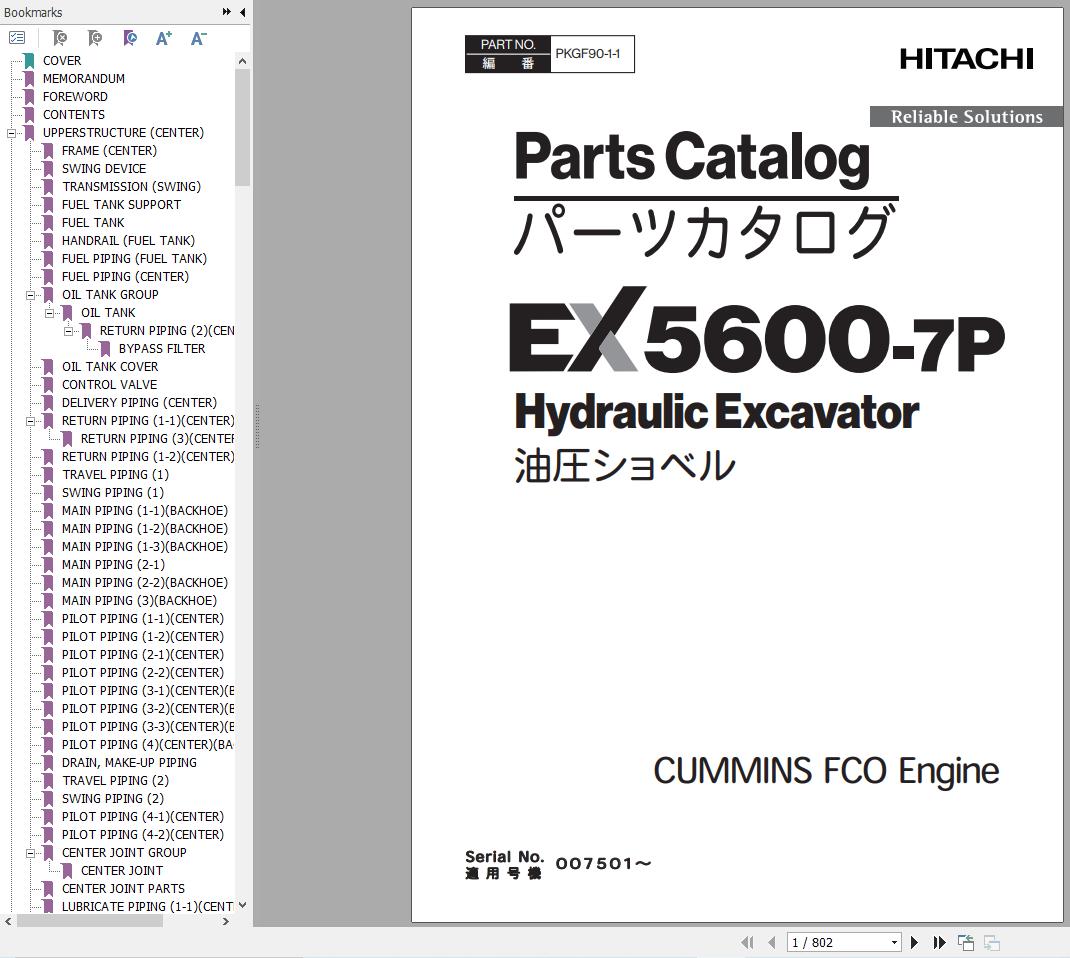Click the previous view icon in status bar
The width and height of the screenshot is (1070, 958).
[x=966, y=943]
